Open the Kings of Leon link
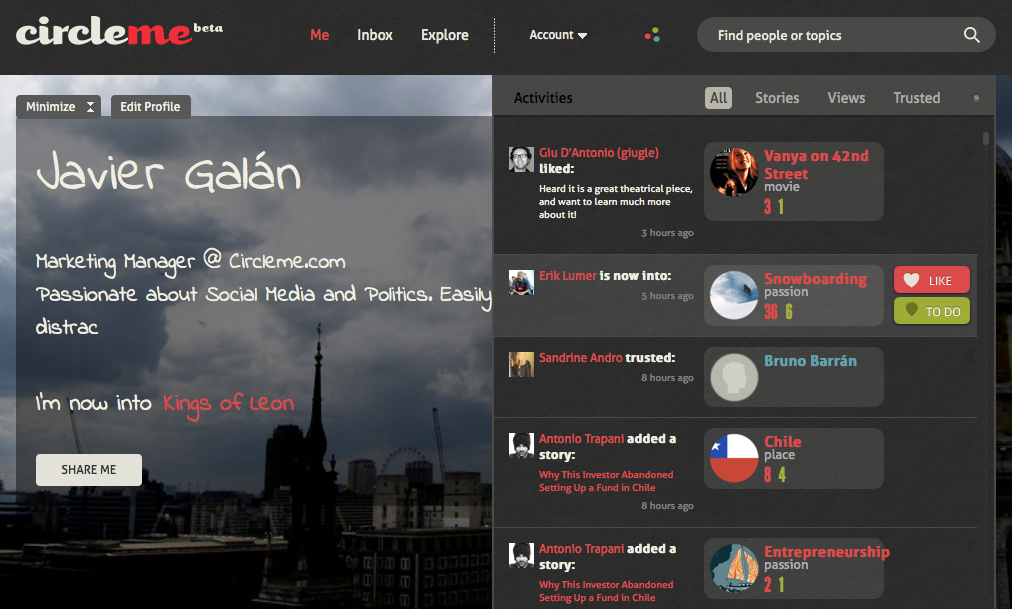 pos(228,403)
